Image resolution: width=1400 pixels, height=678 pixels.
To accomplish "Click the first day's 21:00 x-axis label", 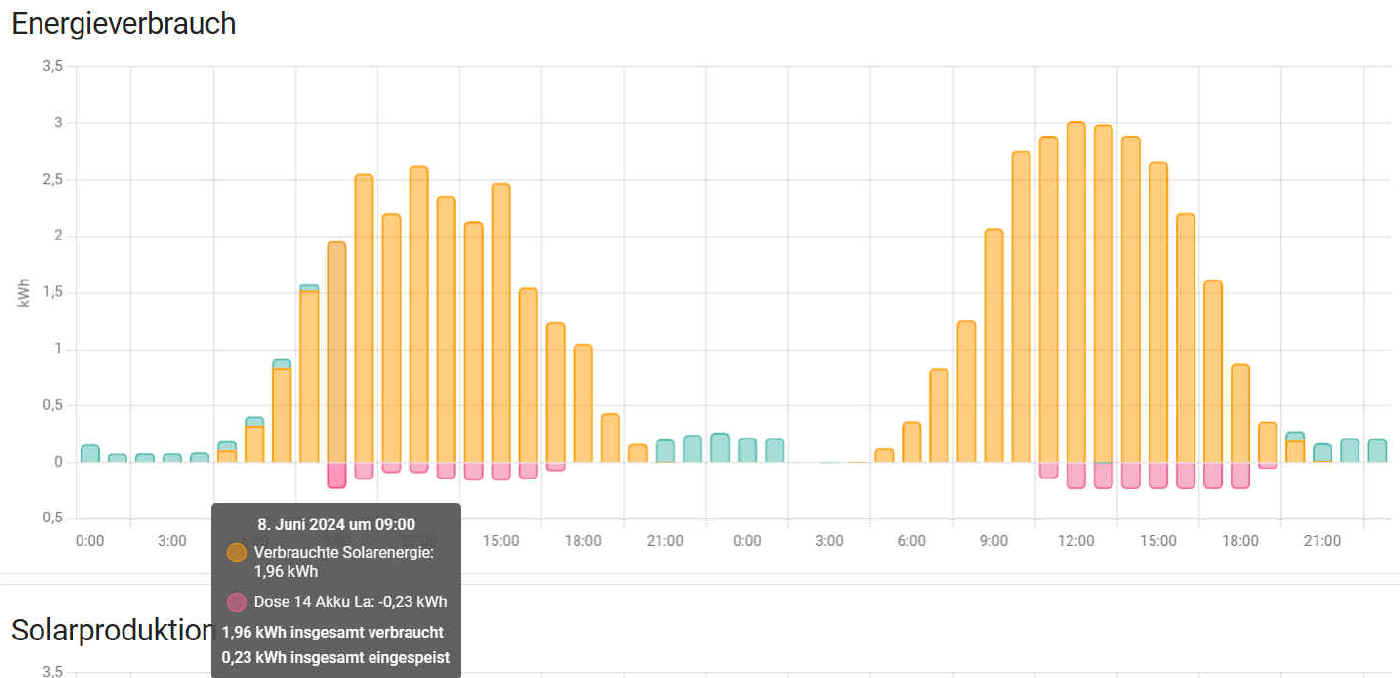I will tap(665, 541).
